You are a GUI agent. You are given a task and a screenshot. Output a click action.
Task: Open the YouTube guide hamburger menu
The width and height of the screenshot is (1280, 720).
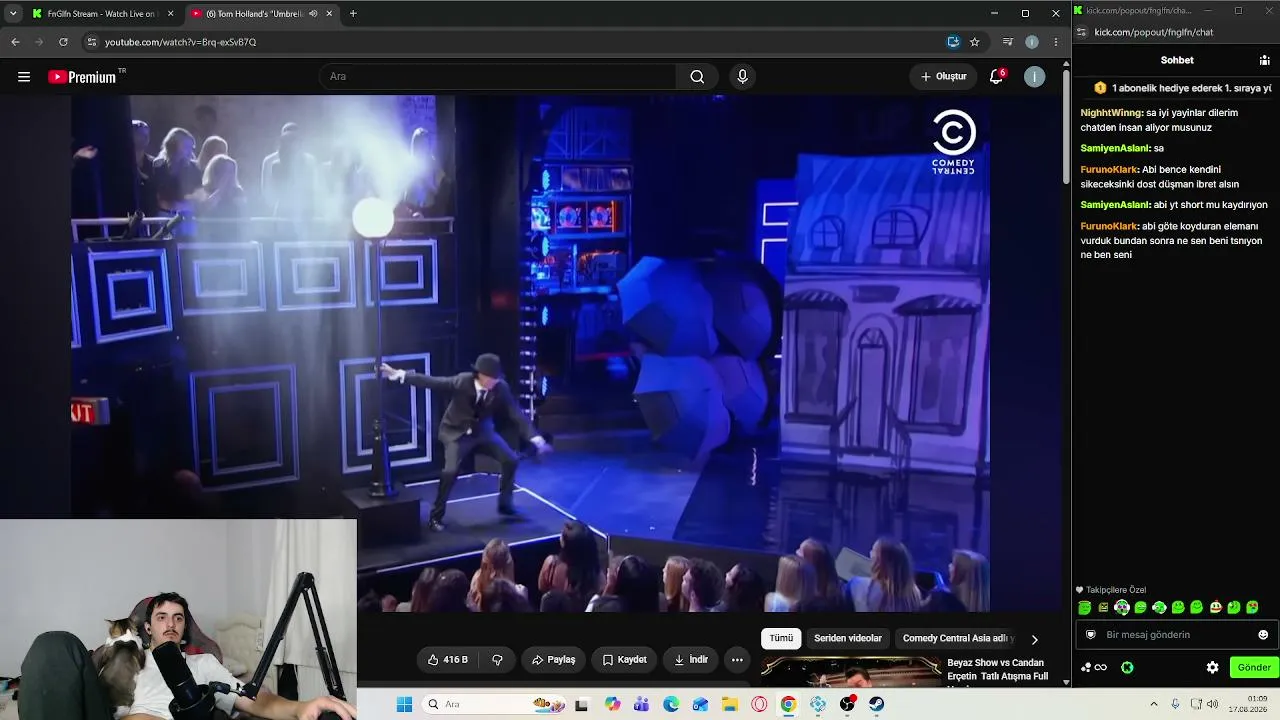tap(24, 77)
